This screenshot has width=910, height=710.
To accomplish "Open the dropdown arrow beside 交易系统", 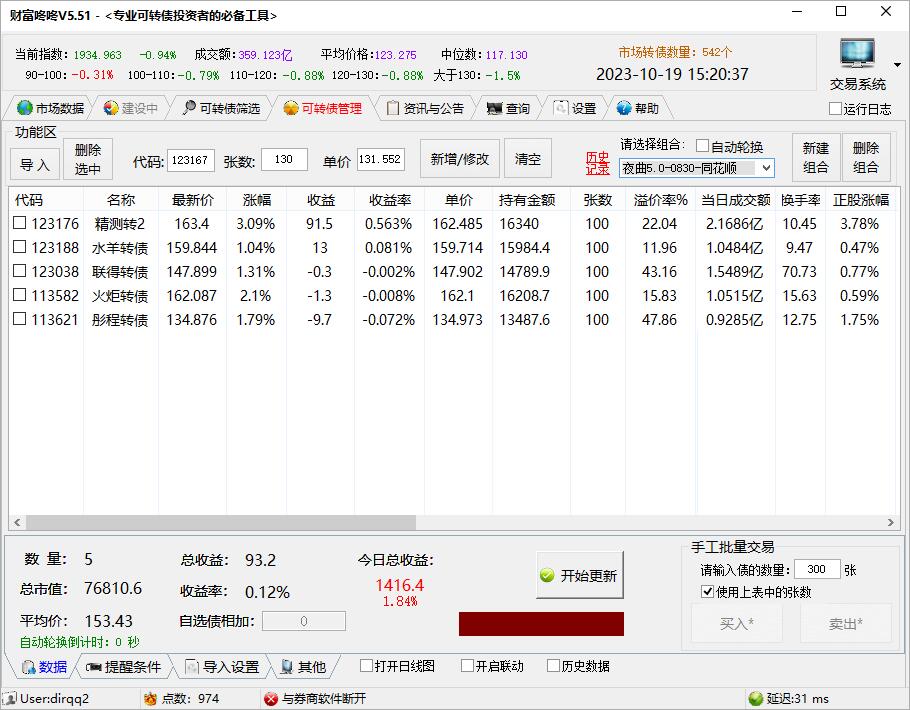I will coord(897,65).
